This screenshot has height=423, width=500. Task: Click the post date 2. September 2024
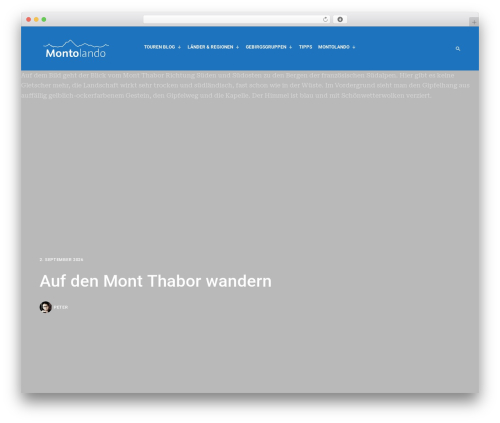(61, 259)
